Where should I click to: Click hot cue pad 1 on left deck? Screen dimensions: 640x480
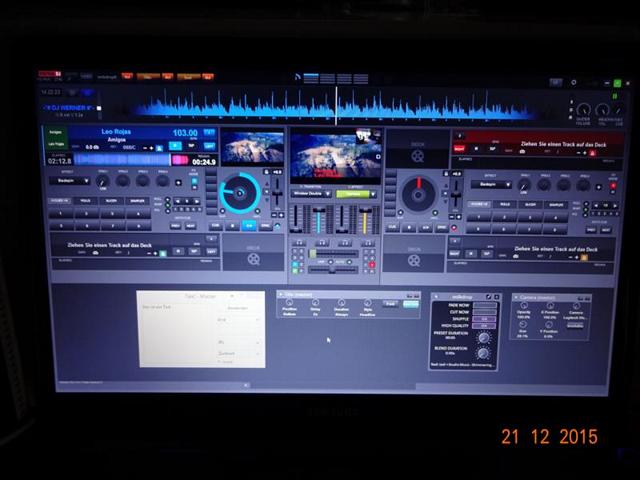click(61, 213)
